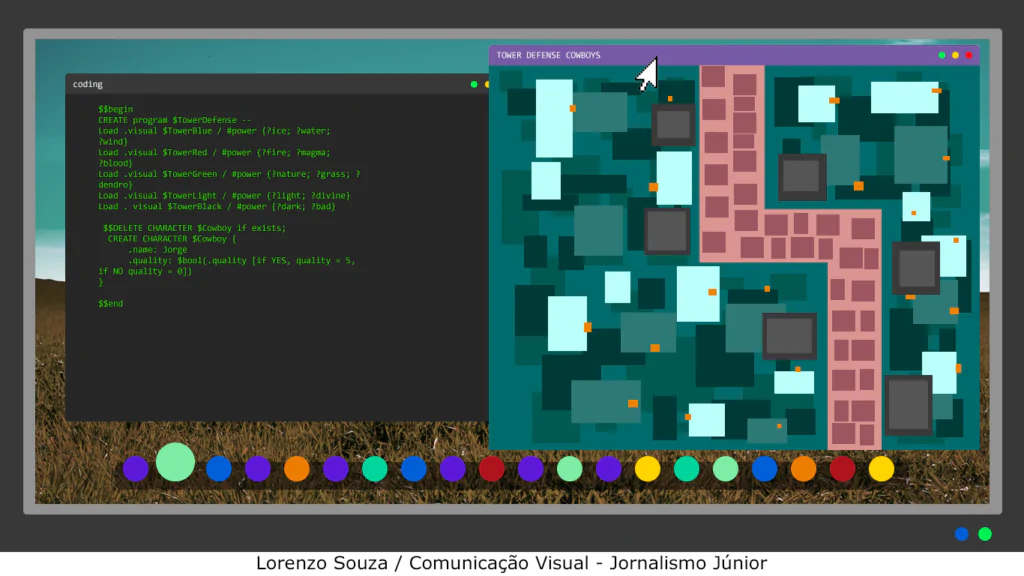1024x576 pixels.
Task: Select the tall light-cyan block in map's top-left
Action: (554, 118)
